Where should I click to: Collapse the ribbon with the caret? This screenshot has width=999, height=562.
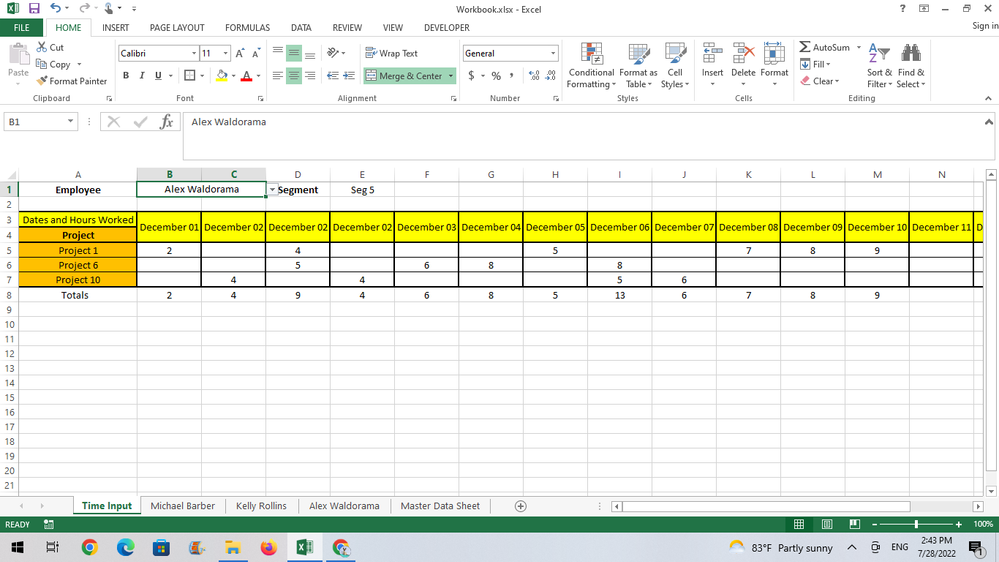click(988, 98)
